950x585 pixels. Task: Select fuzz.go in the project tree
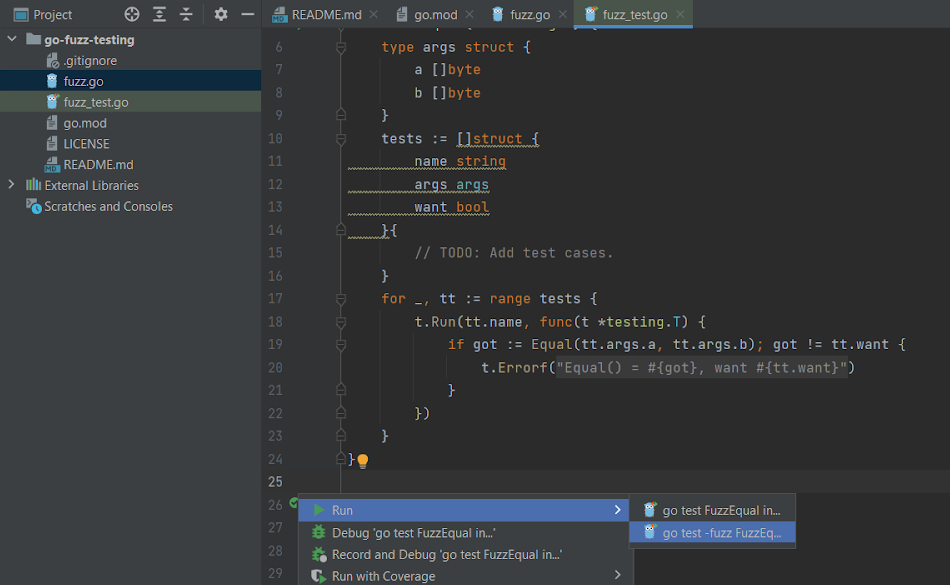tap(83, 81)
